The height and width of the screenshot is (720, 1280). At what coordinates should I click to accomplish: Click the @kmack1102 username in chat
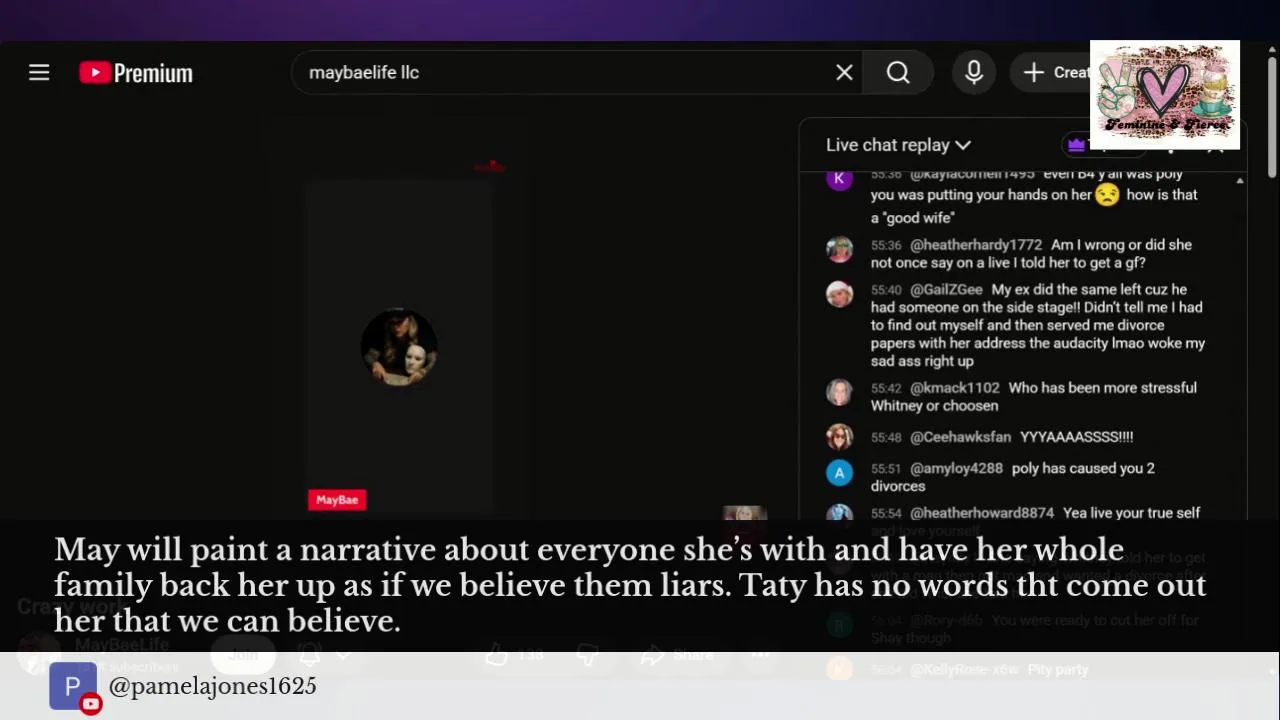point(955,388)
